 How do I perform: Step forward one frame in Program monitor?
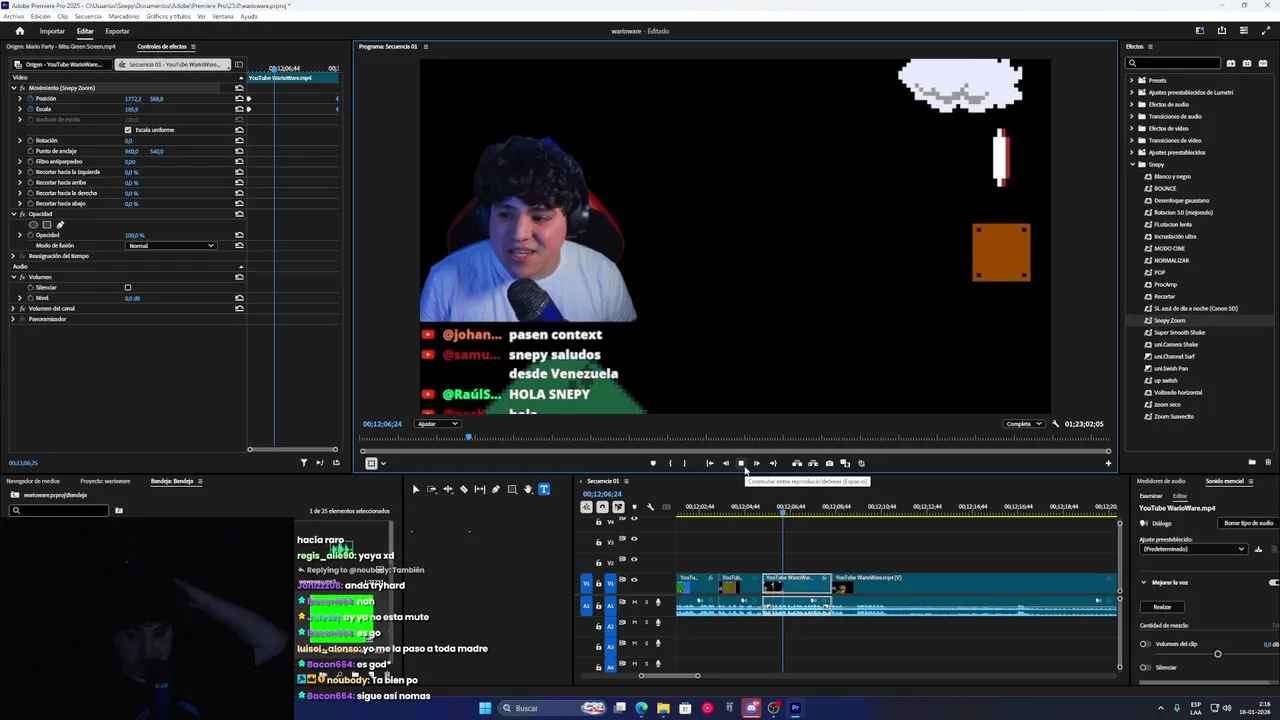pyautogui.click(x=757, y=463)
